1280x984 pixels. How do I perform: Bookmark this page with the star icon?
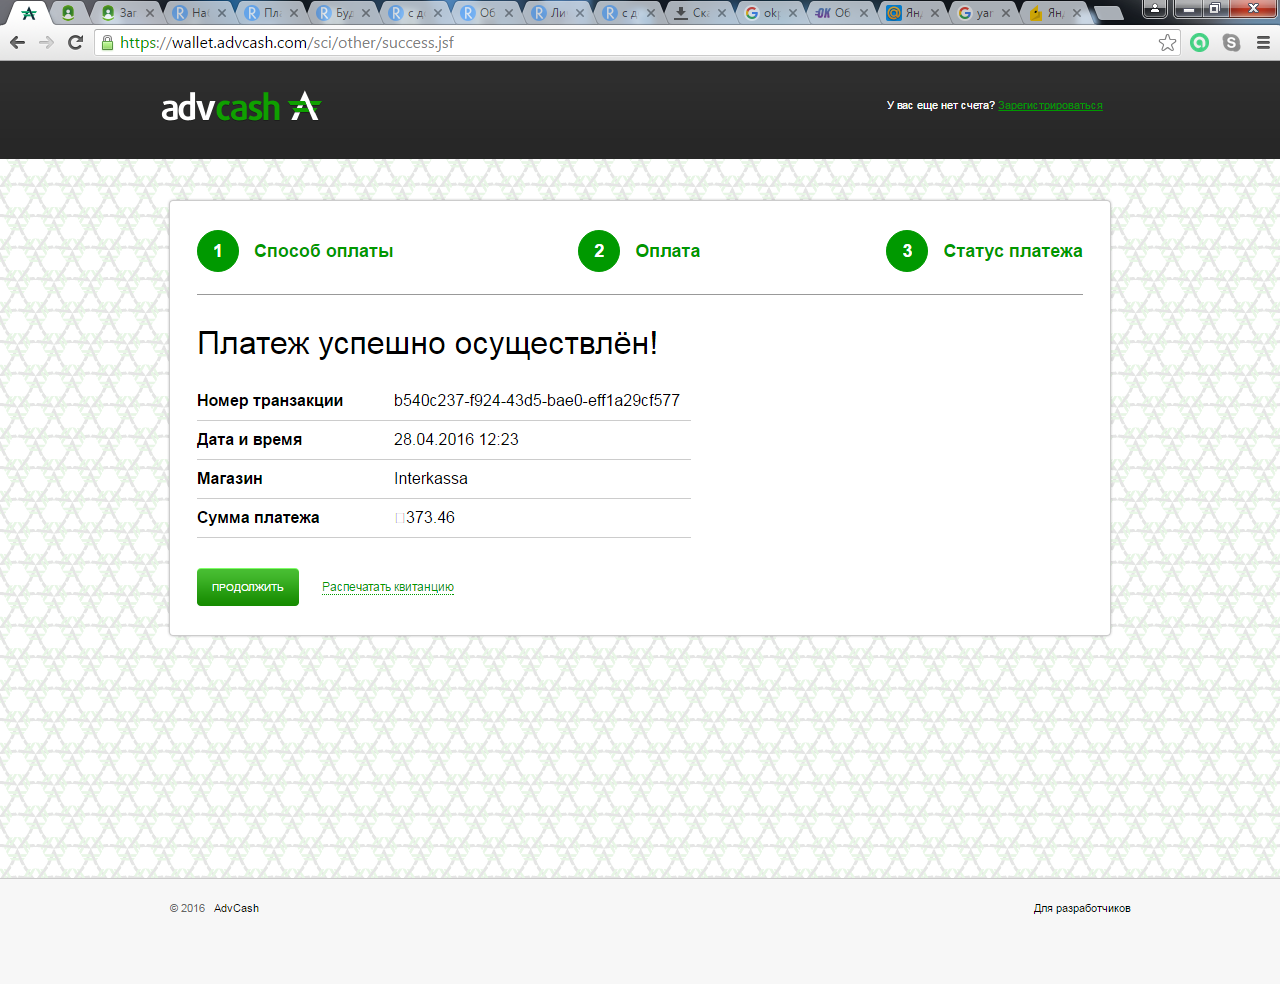1167,42
